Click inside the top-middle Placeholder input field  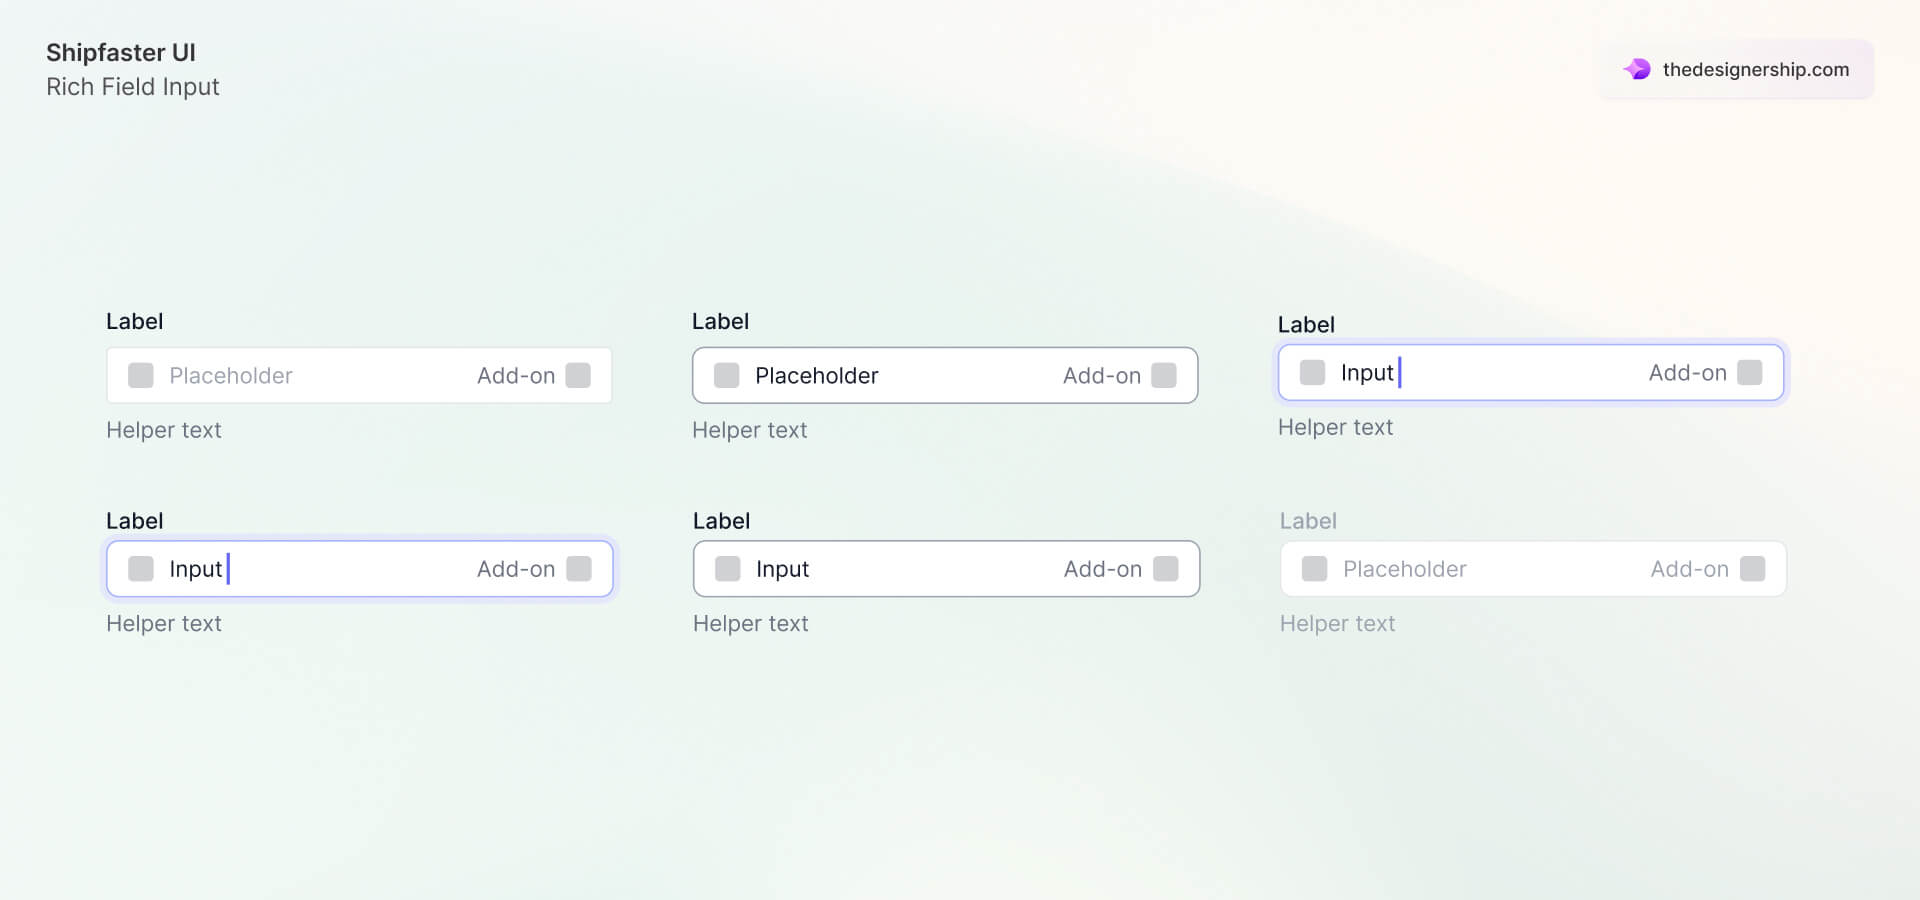pyautogui.click(x=900, y=375)
